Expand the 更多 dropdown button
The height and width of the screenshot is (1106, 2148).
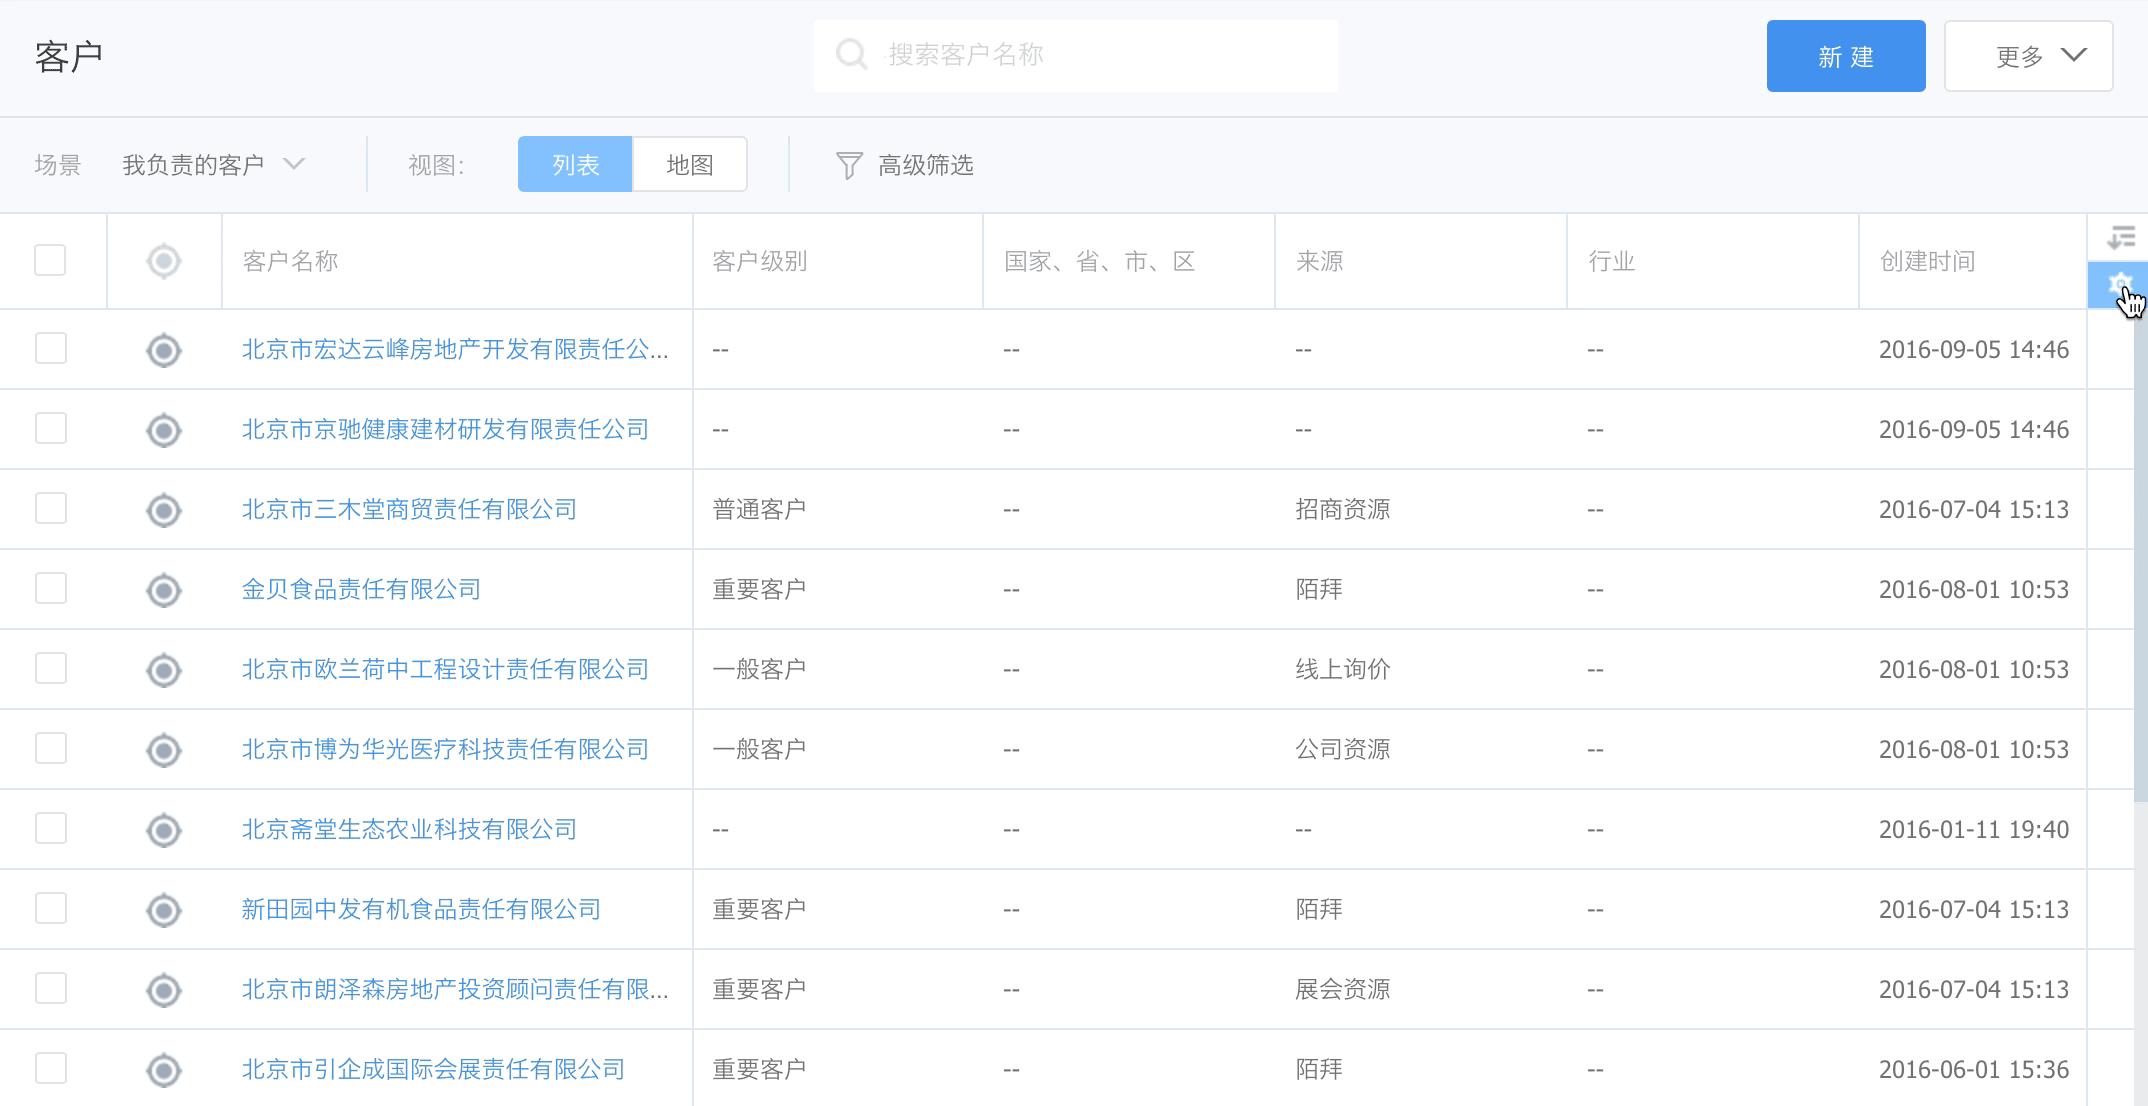coord(2028,56)
